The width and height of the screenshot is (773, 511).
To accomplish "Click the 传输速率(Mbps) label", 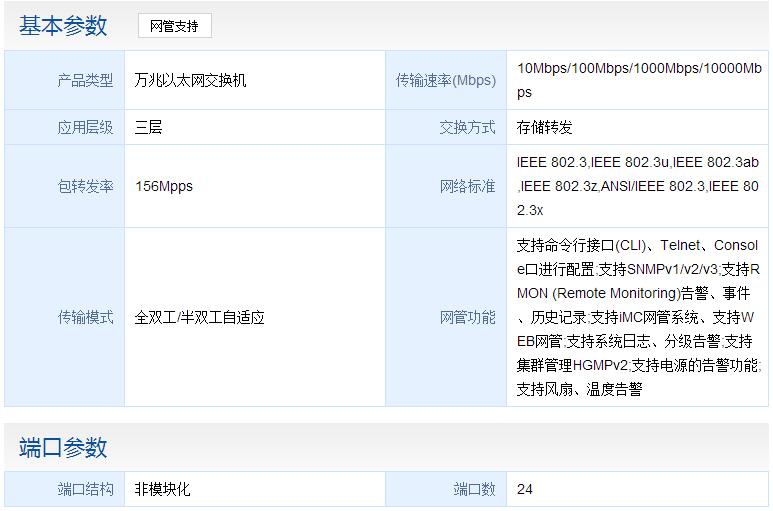I will point(446,80).
